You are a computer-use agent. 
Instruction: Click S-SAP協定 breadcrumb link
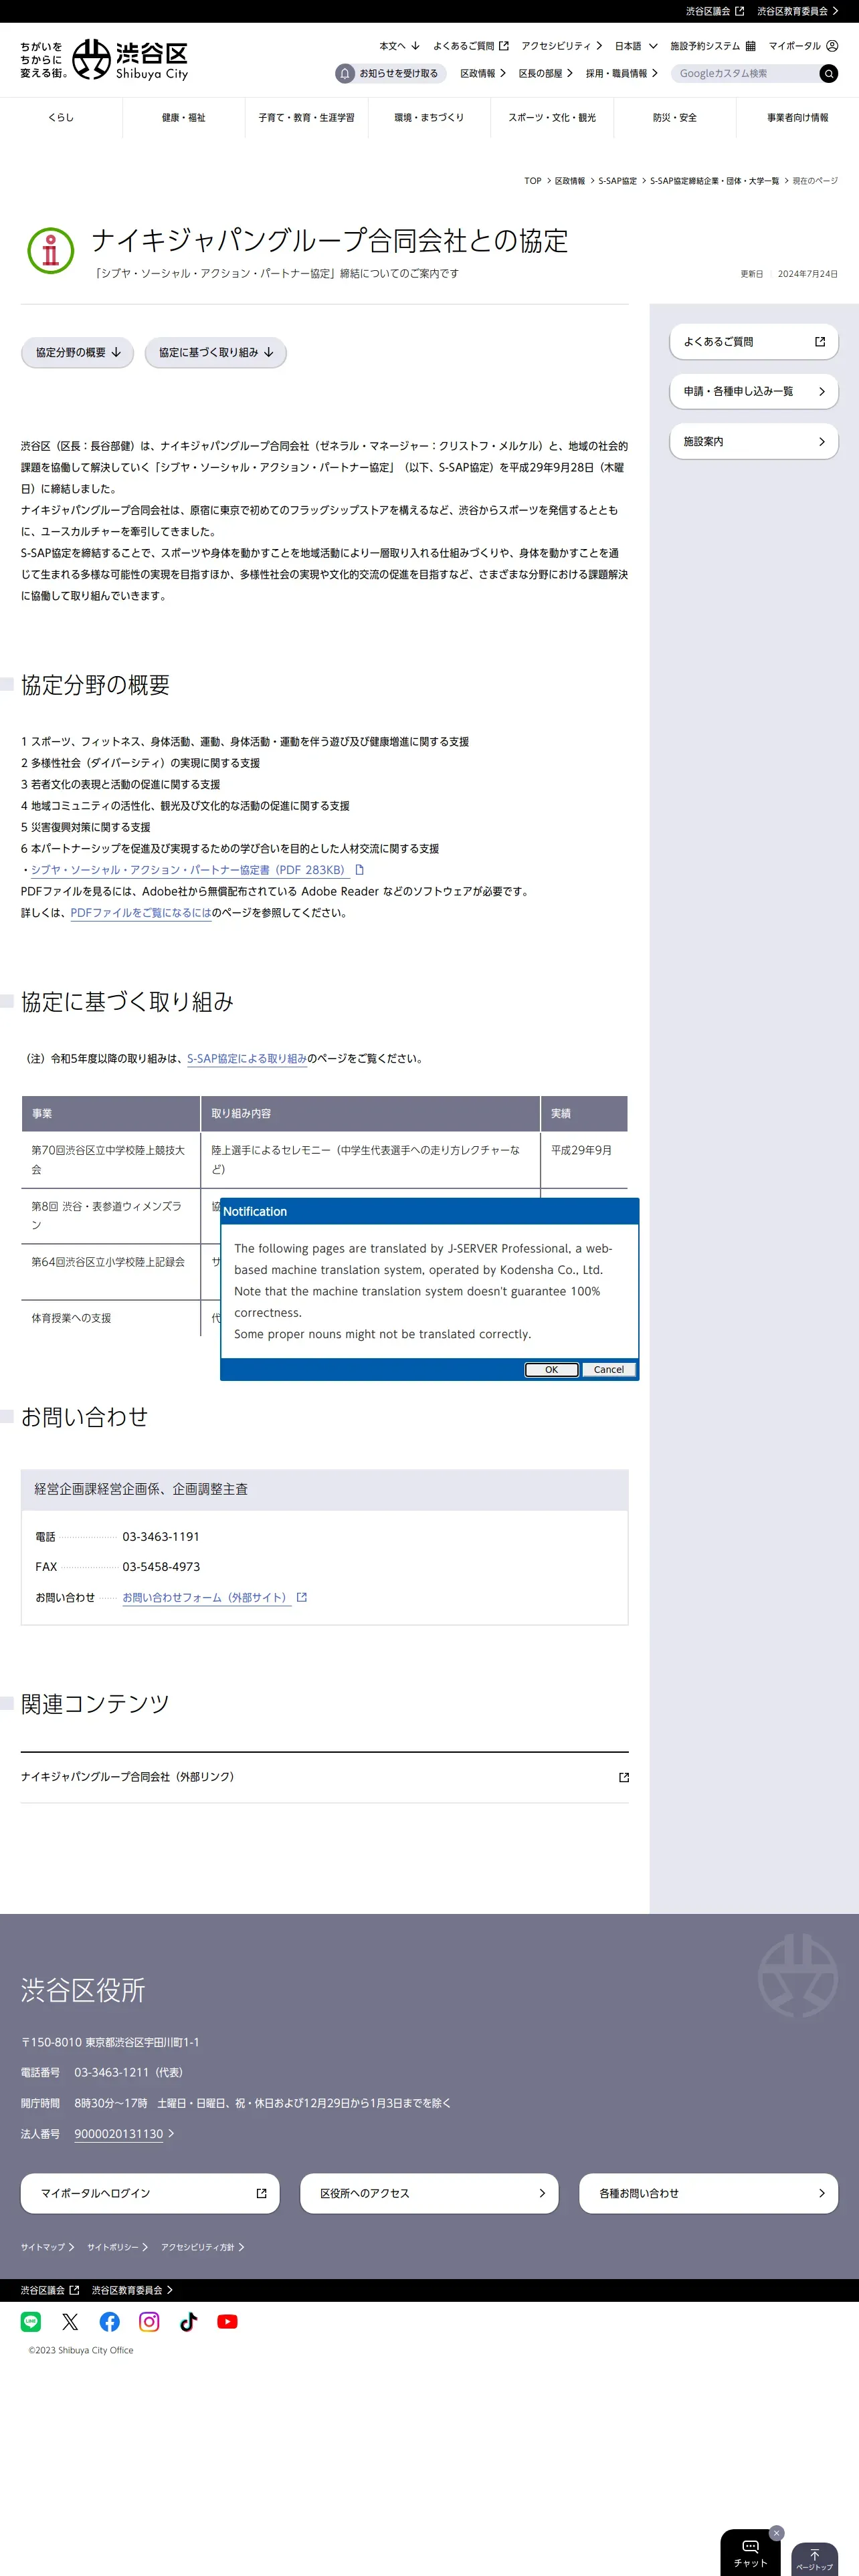[617, 181]
